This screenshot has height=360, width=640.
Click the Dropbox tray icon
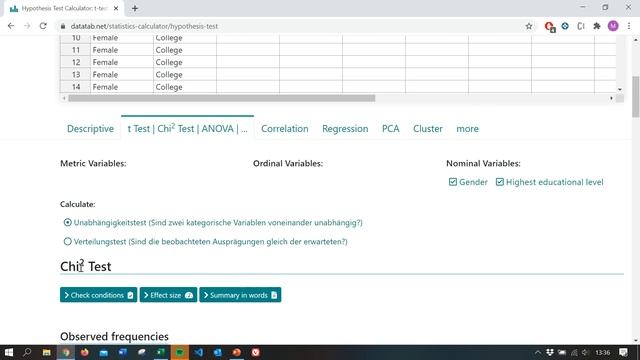[x=550, y=352]
